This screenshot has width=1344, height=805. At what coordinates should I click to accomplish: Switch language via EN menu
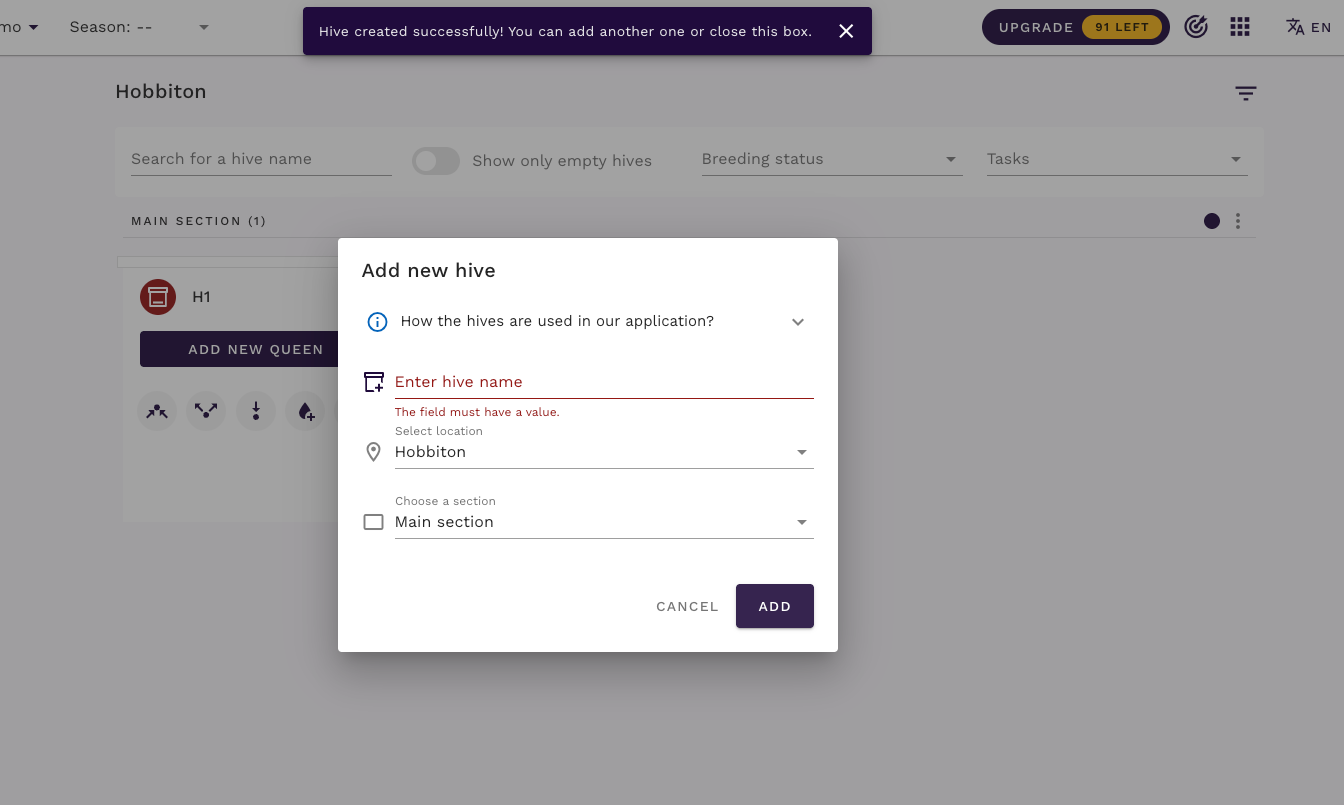click(x=1308, y=27)
